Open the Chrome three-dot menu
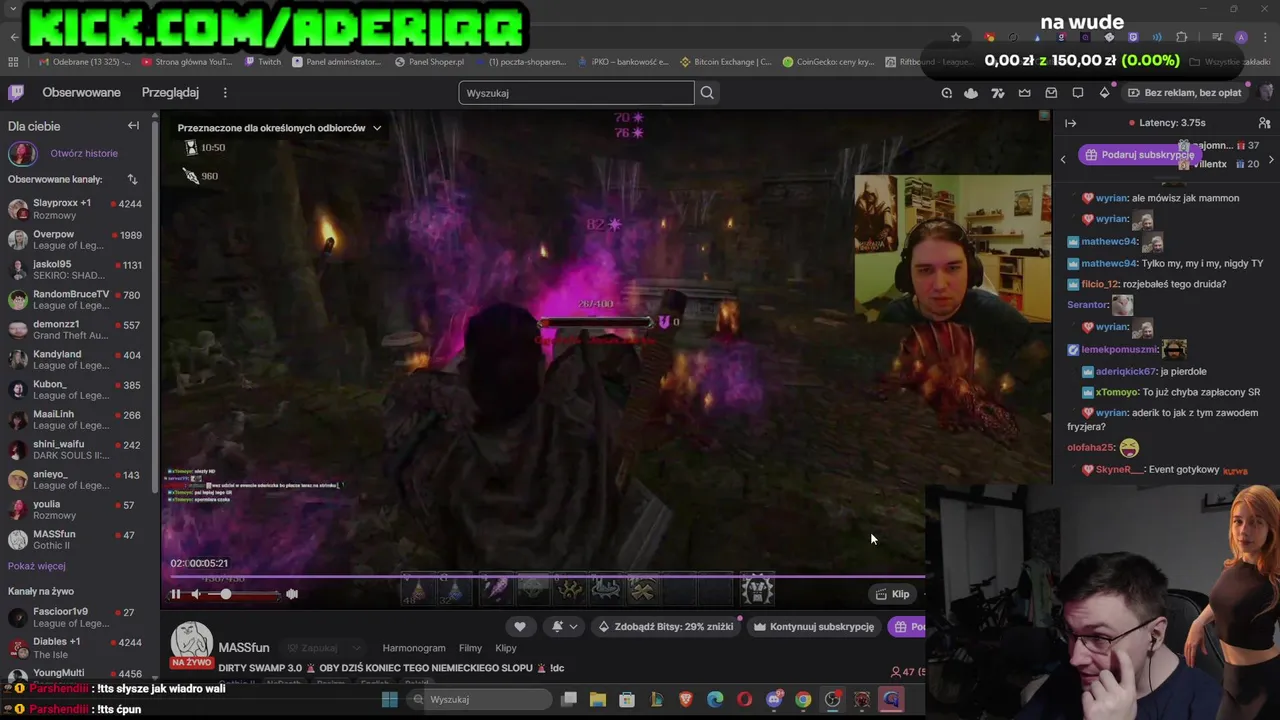The image size is (1280, 720). pos(1265,37)
